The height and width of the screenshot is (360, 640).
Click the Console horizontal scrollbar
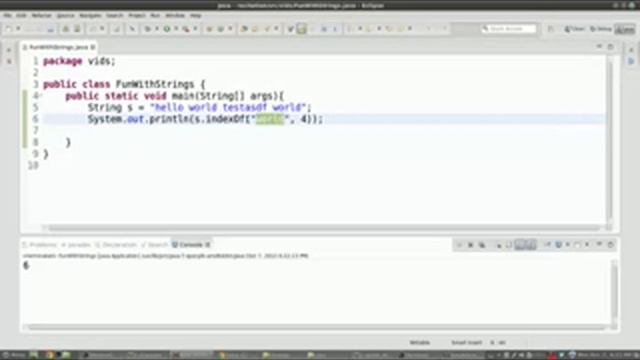316,327
